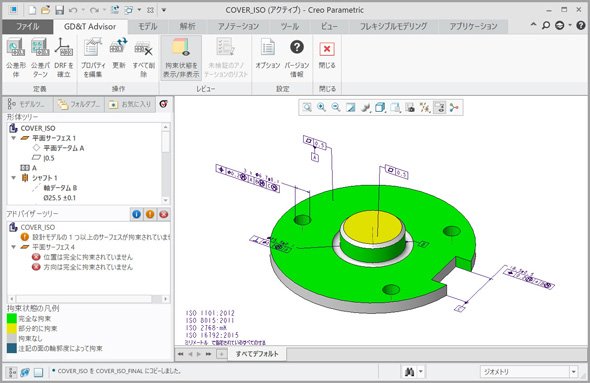Click the DRFを確立 establish DRF tool
The image size is (590, 383).
click(64, 58)
